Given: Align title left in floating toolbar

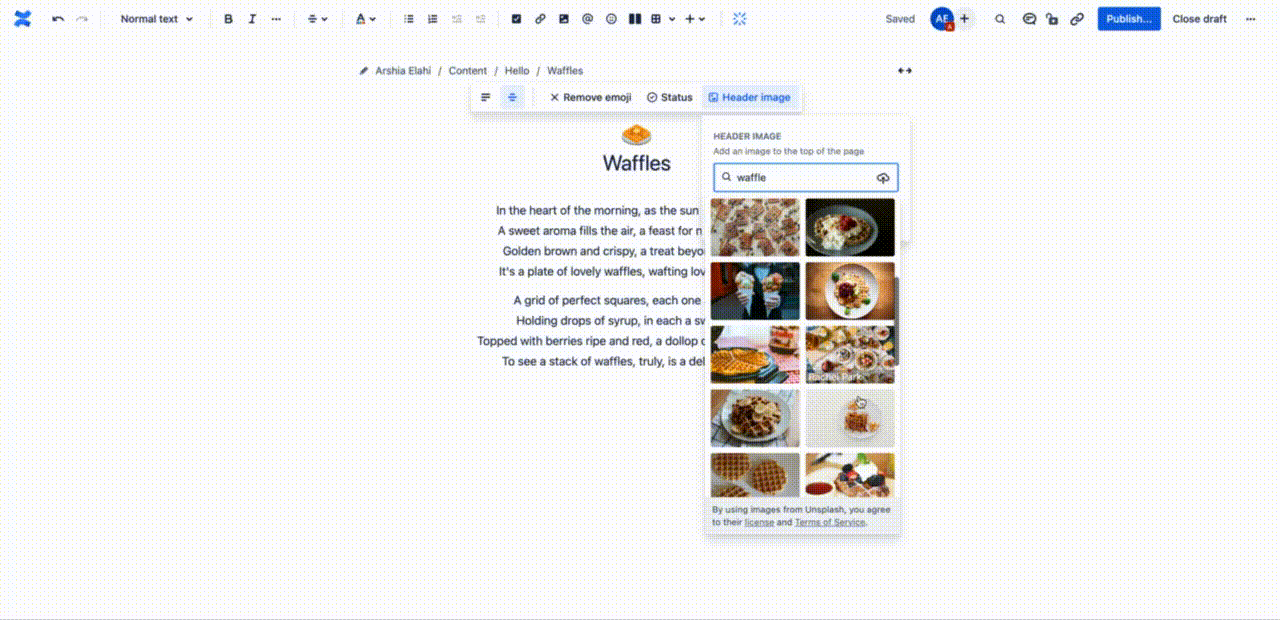Looking at the screenshot, I should click(486, 98).
